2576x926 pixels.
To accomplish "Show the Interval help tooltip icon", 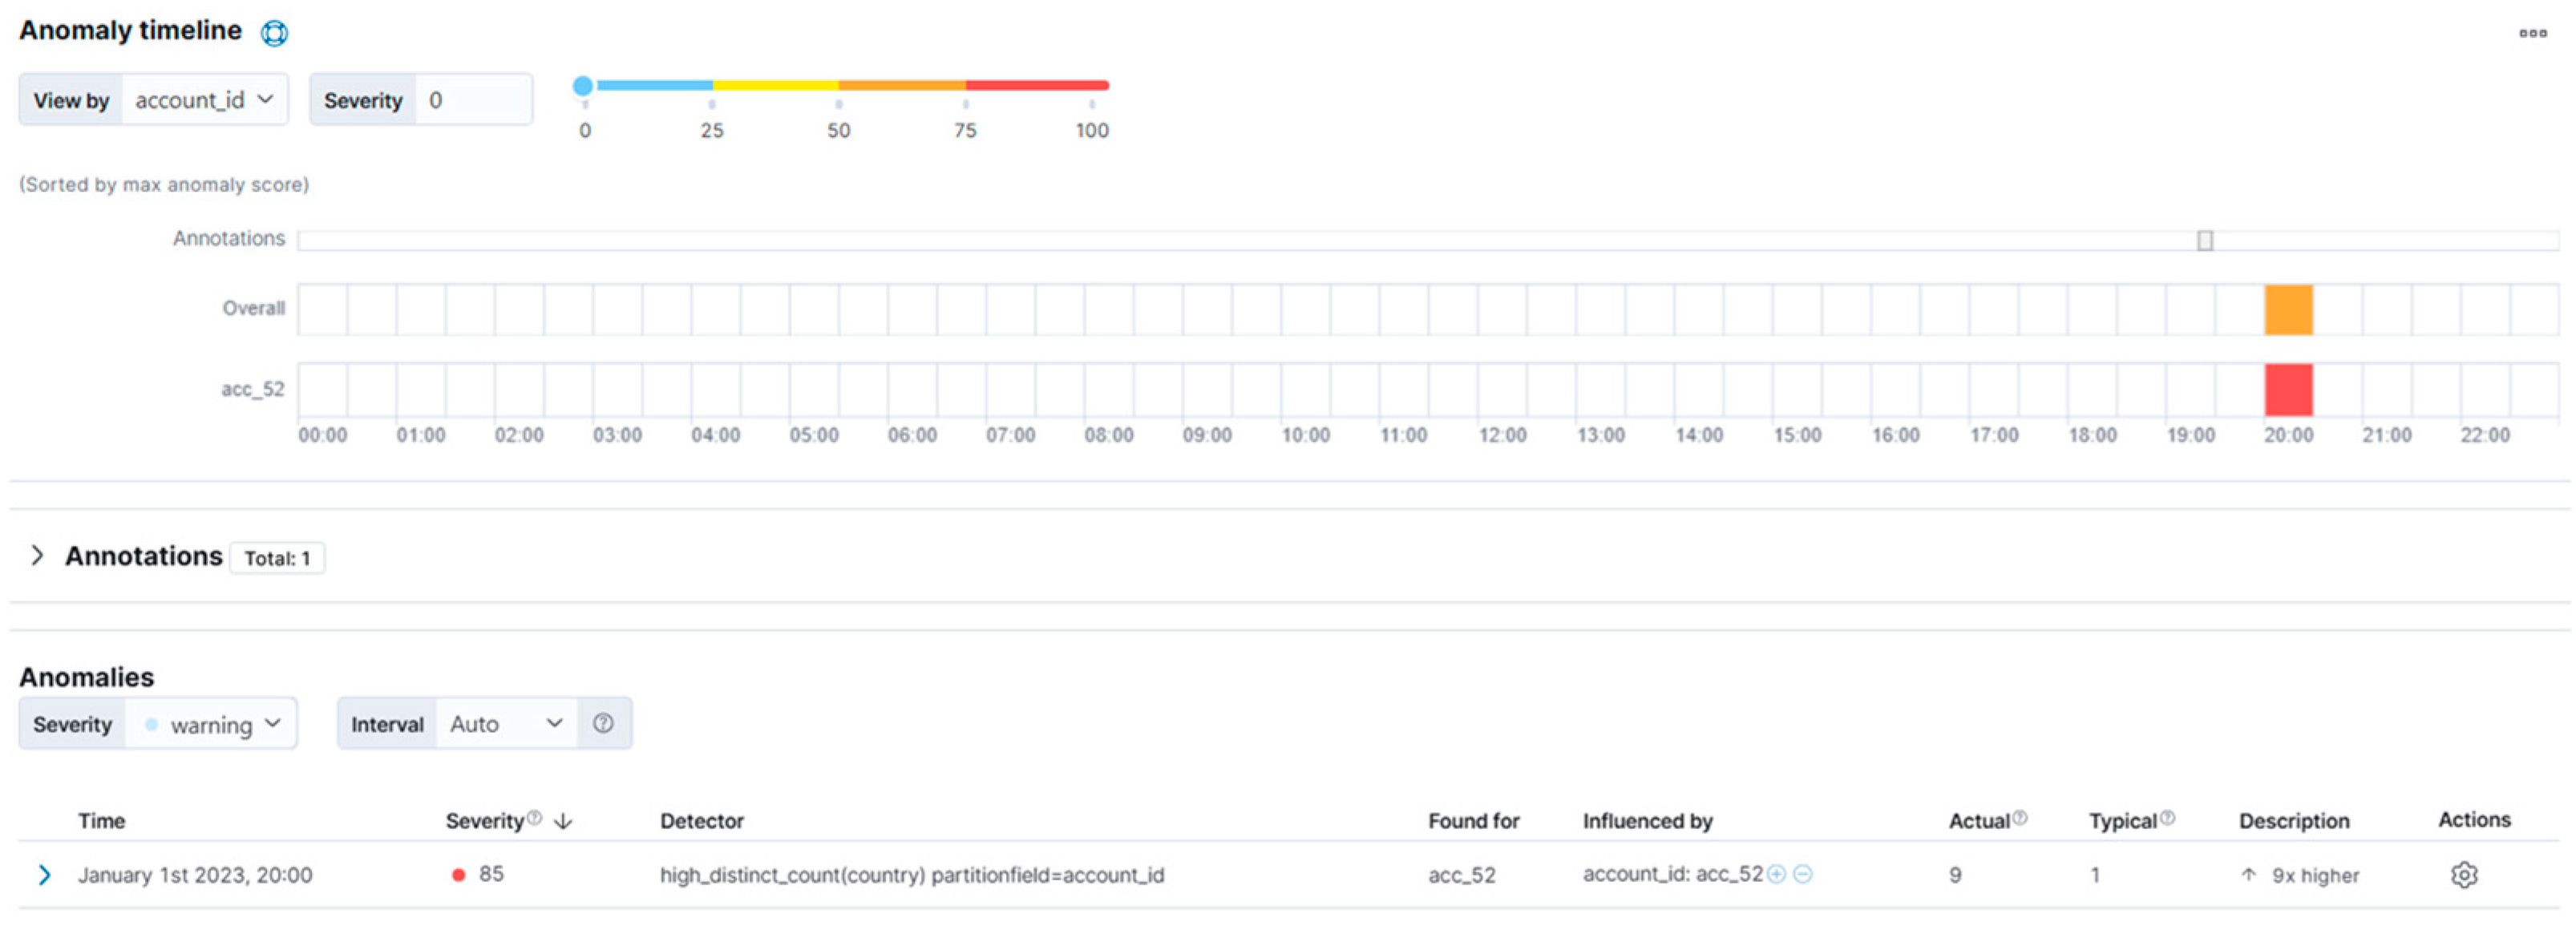I will [603, 723].
